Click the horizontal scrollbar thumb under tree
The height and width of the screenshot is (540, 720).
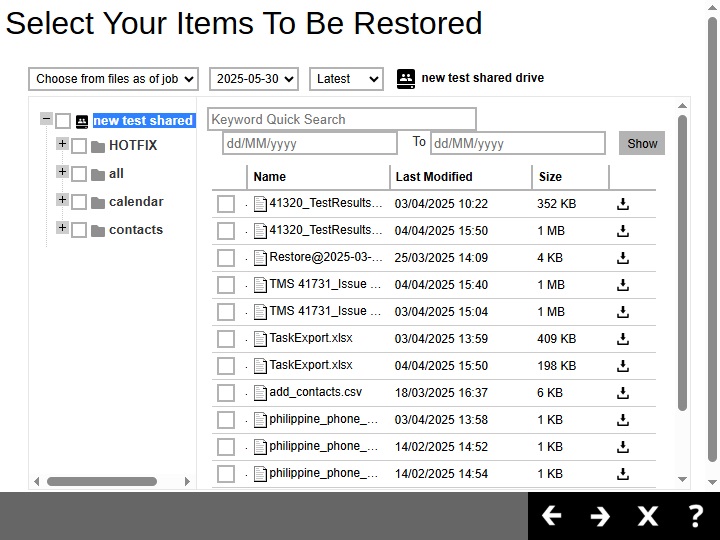[102, 481]
